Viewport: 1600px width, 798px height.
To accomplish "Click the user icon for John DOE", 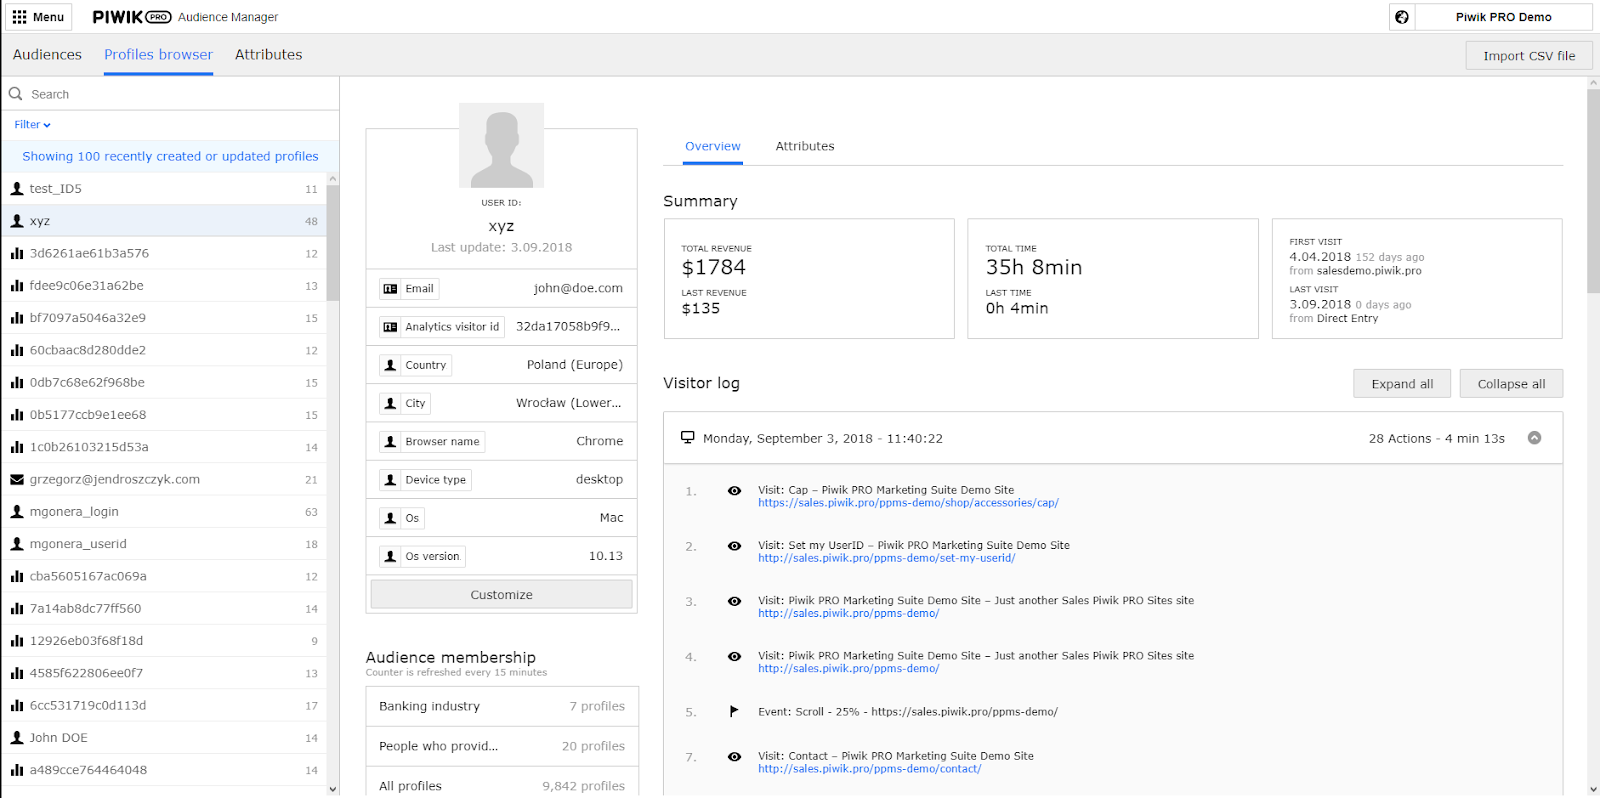I will (17, 738).
